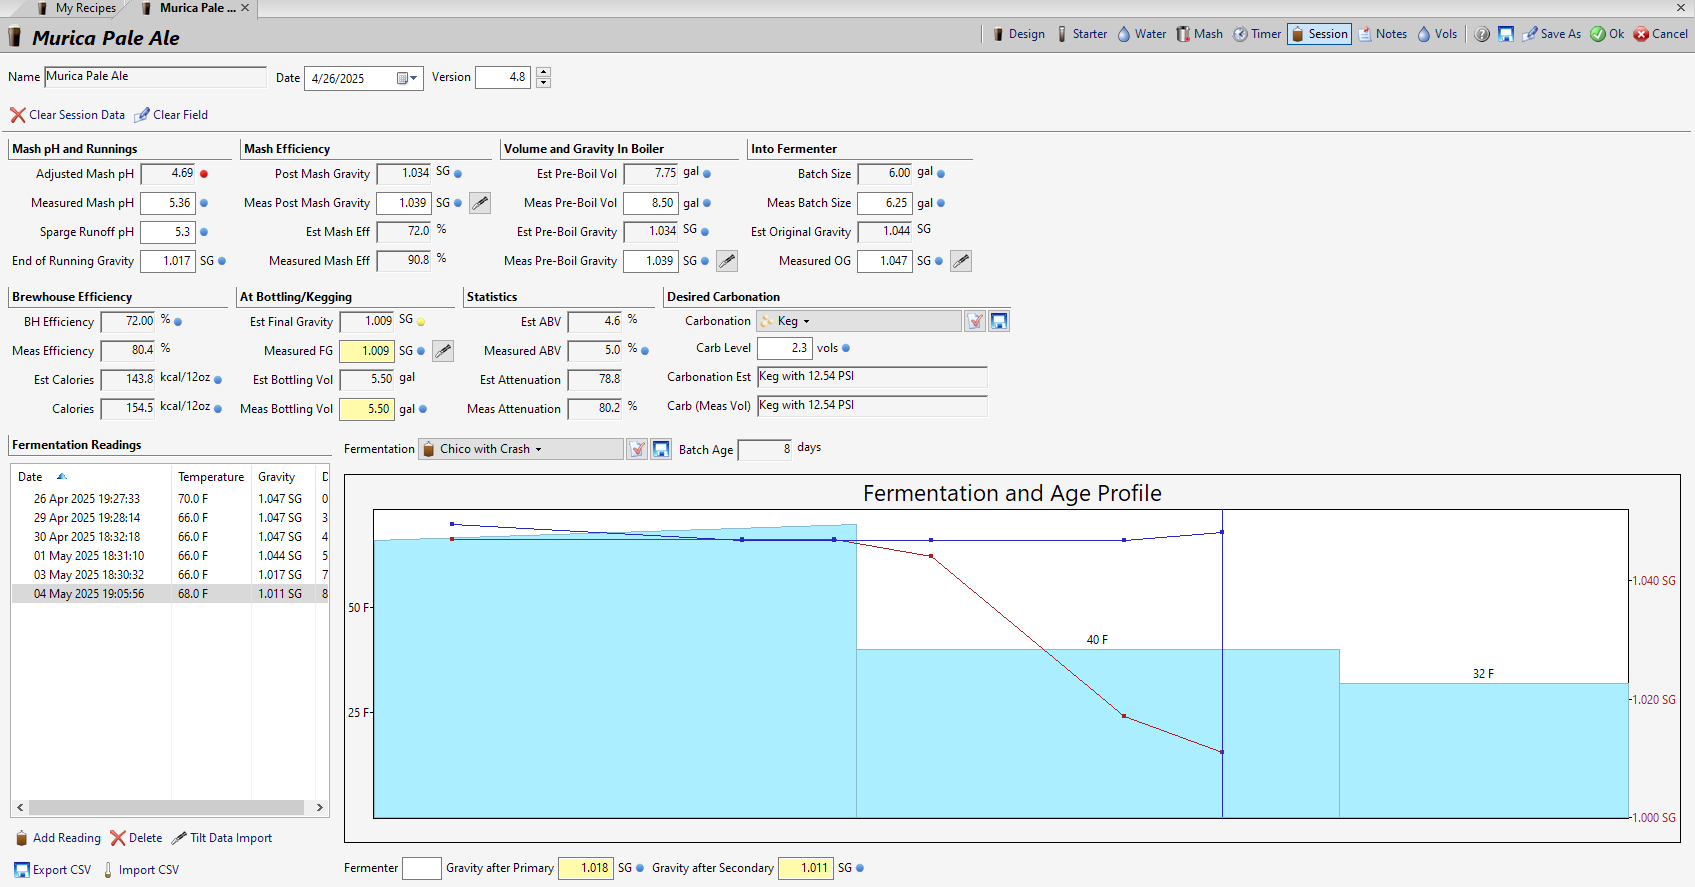Image resolution: width=1695 pixels, height=887 pixels.
Task: Click the yellow indicator beside Est Final Gravity
Action: click(x=421, y=322)
